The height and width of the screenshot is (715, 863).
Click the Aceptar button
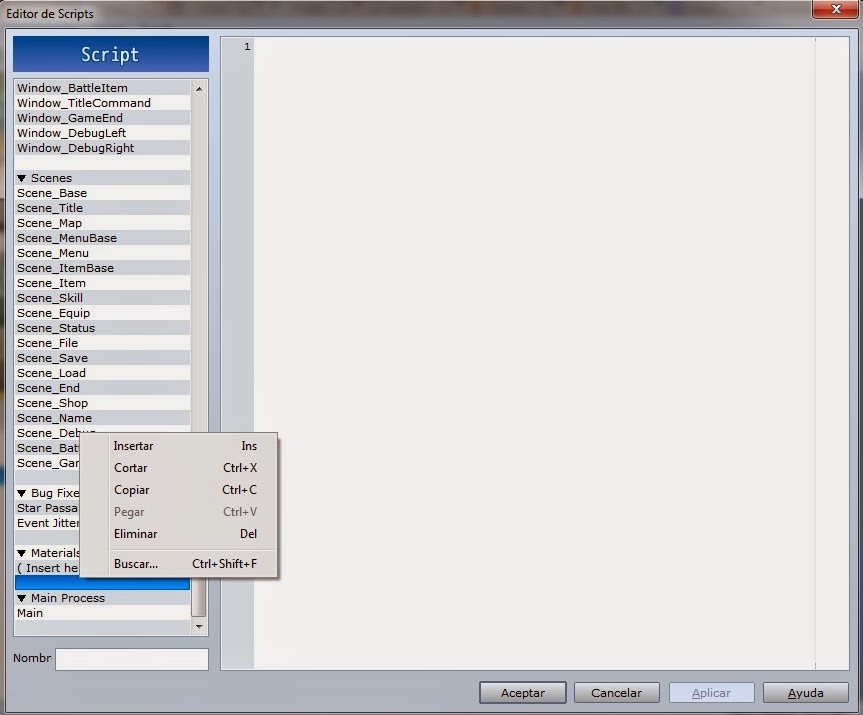521,692
